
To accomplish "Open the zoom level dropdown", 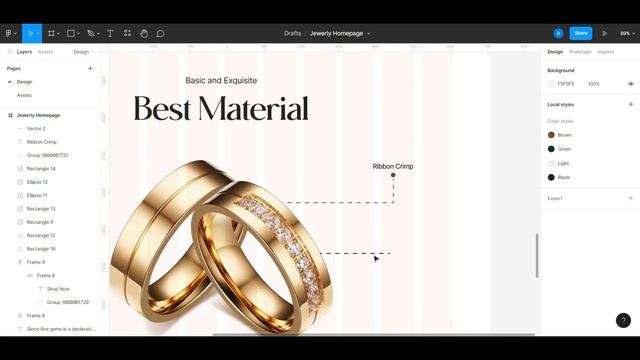I will tap(627, 33).
